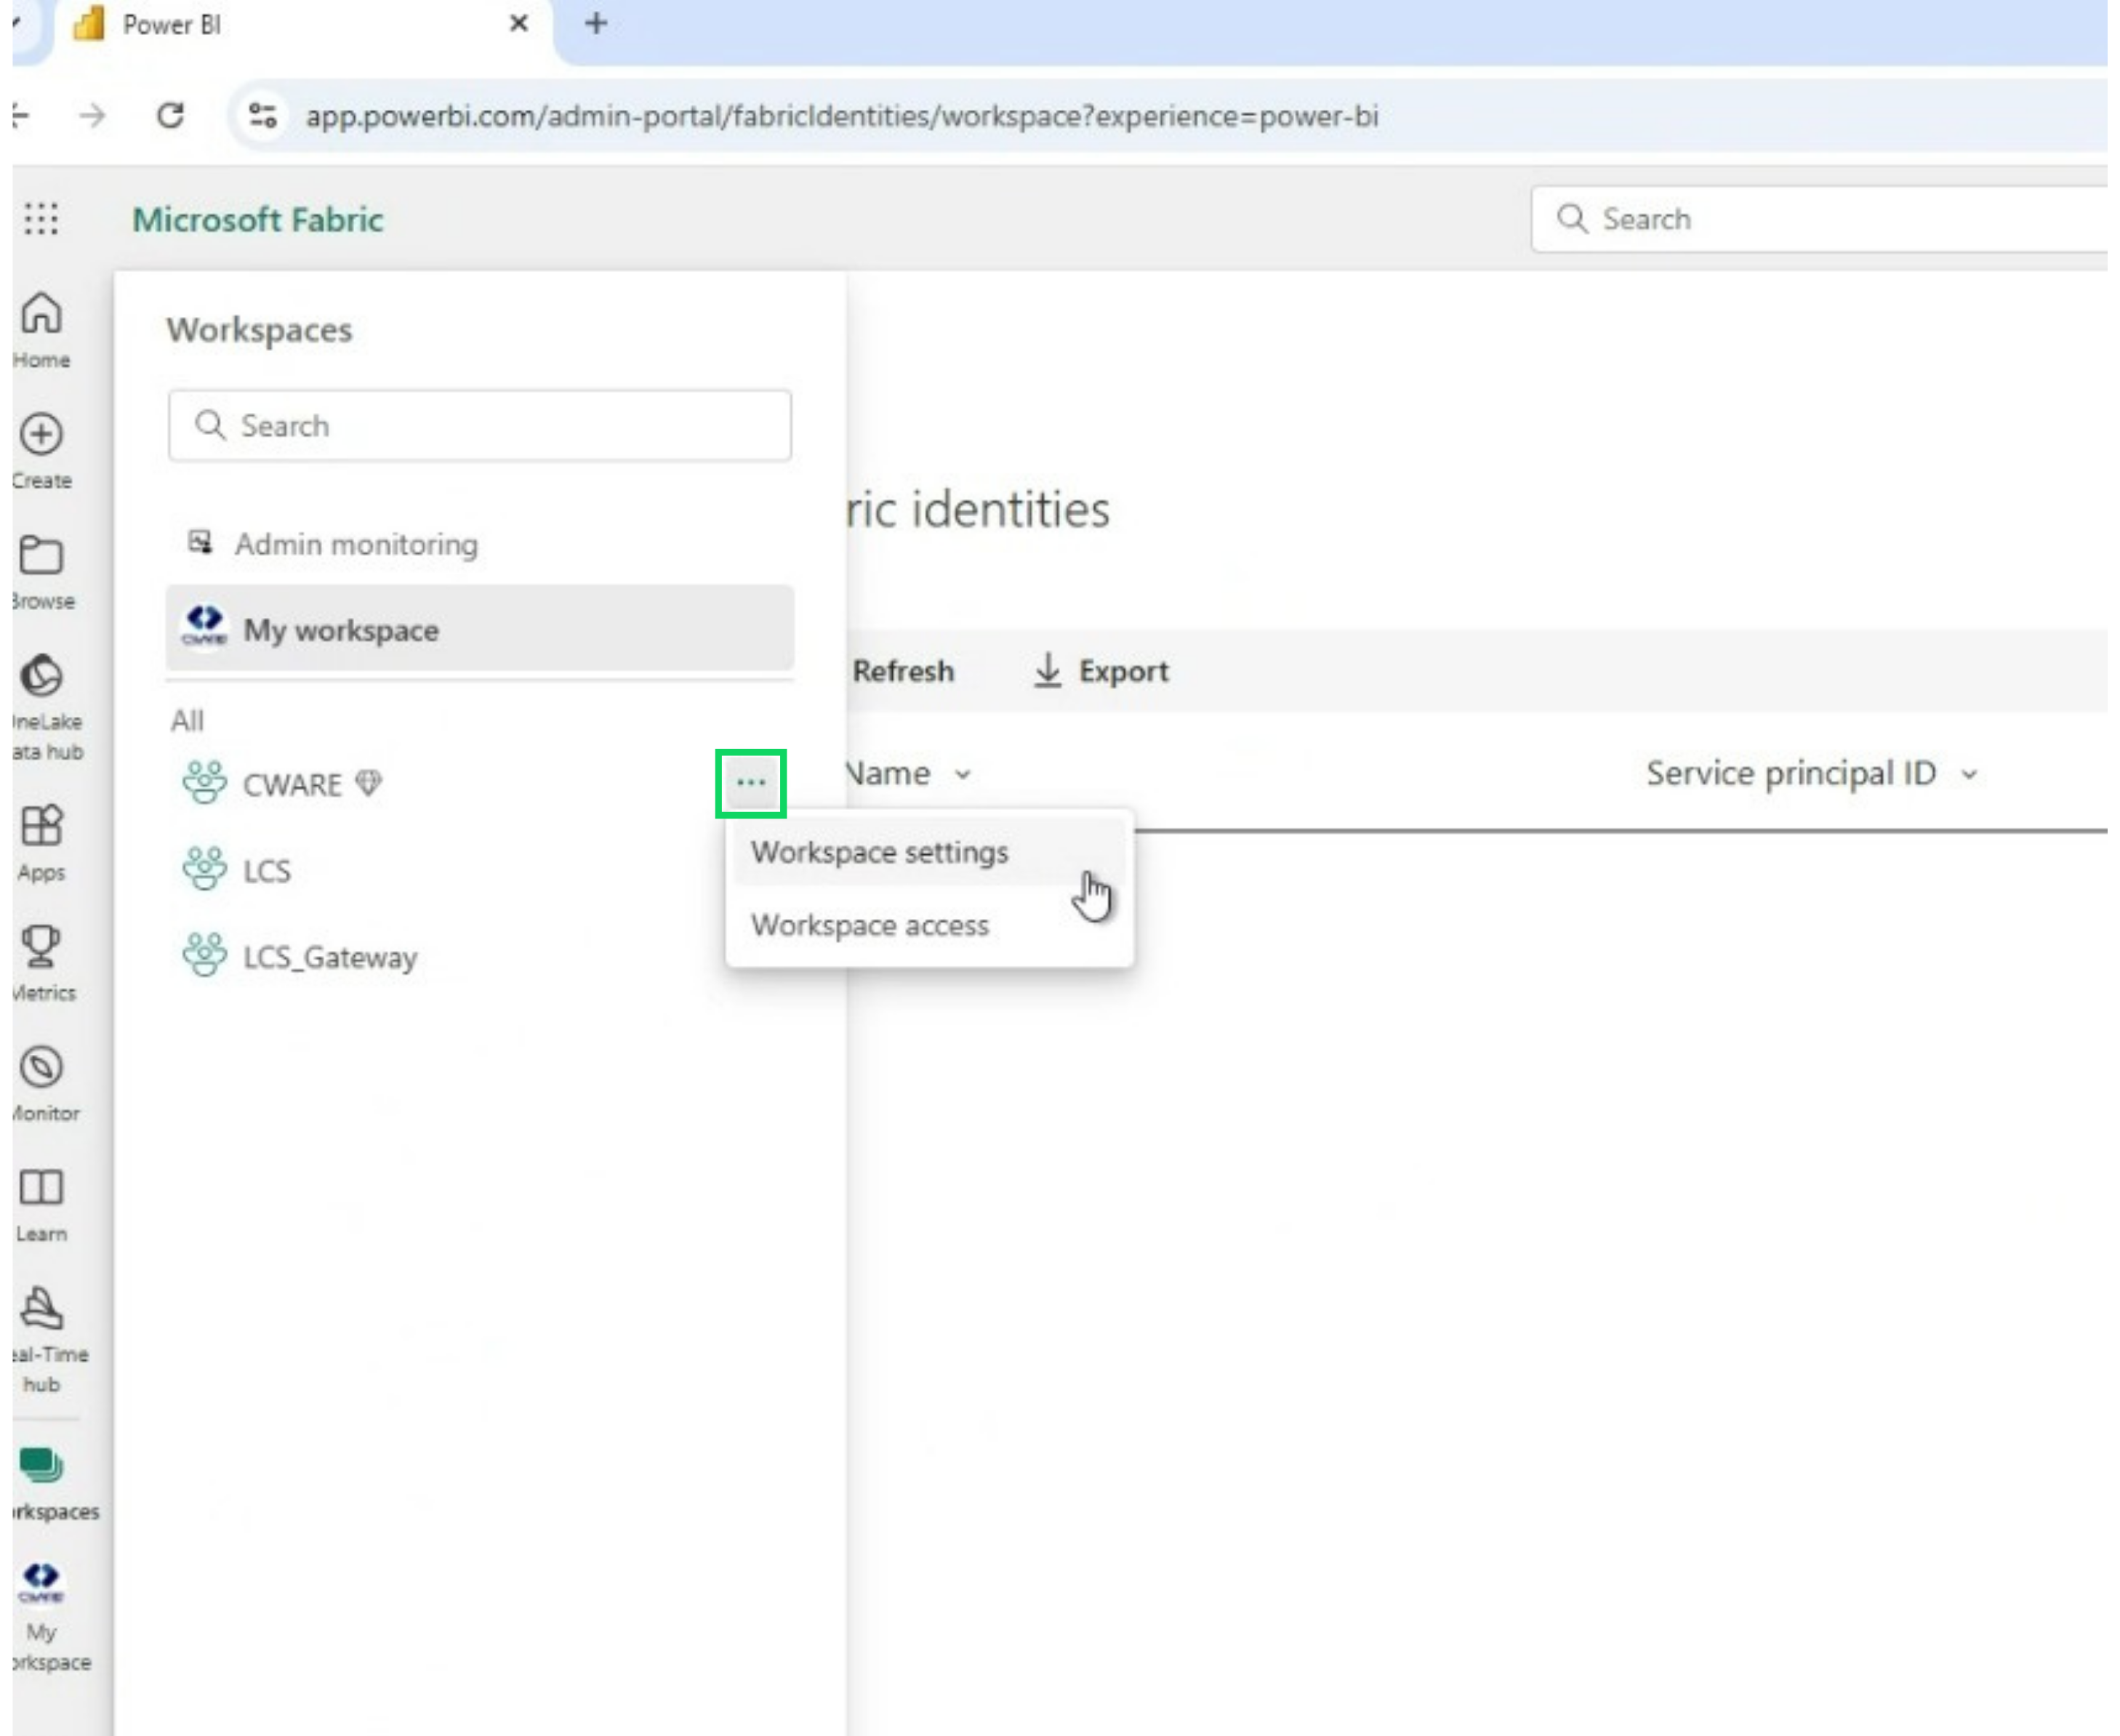The width and height of the screenshot is (2120, 1736).
Task: Click the Refresh button
Action: tap(902, 671)
